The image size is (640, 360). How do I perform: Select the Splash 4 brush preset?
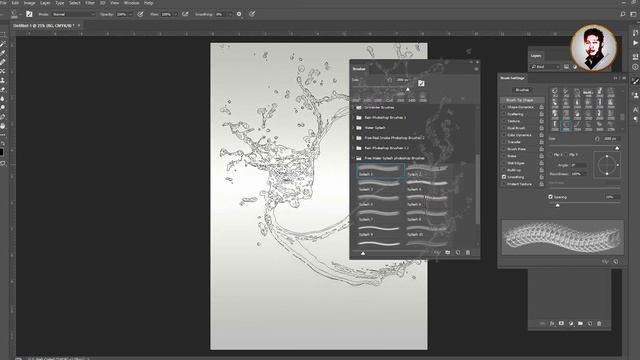click(428, 186)
